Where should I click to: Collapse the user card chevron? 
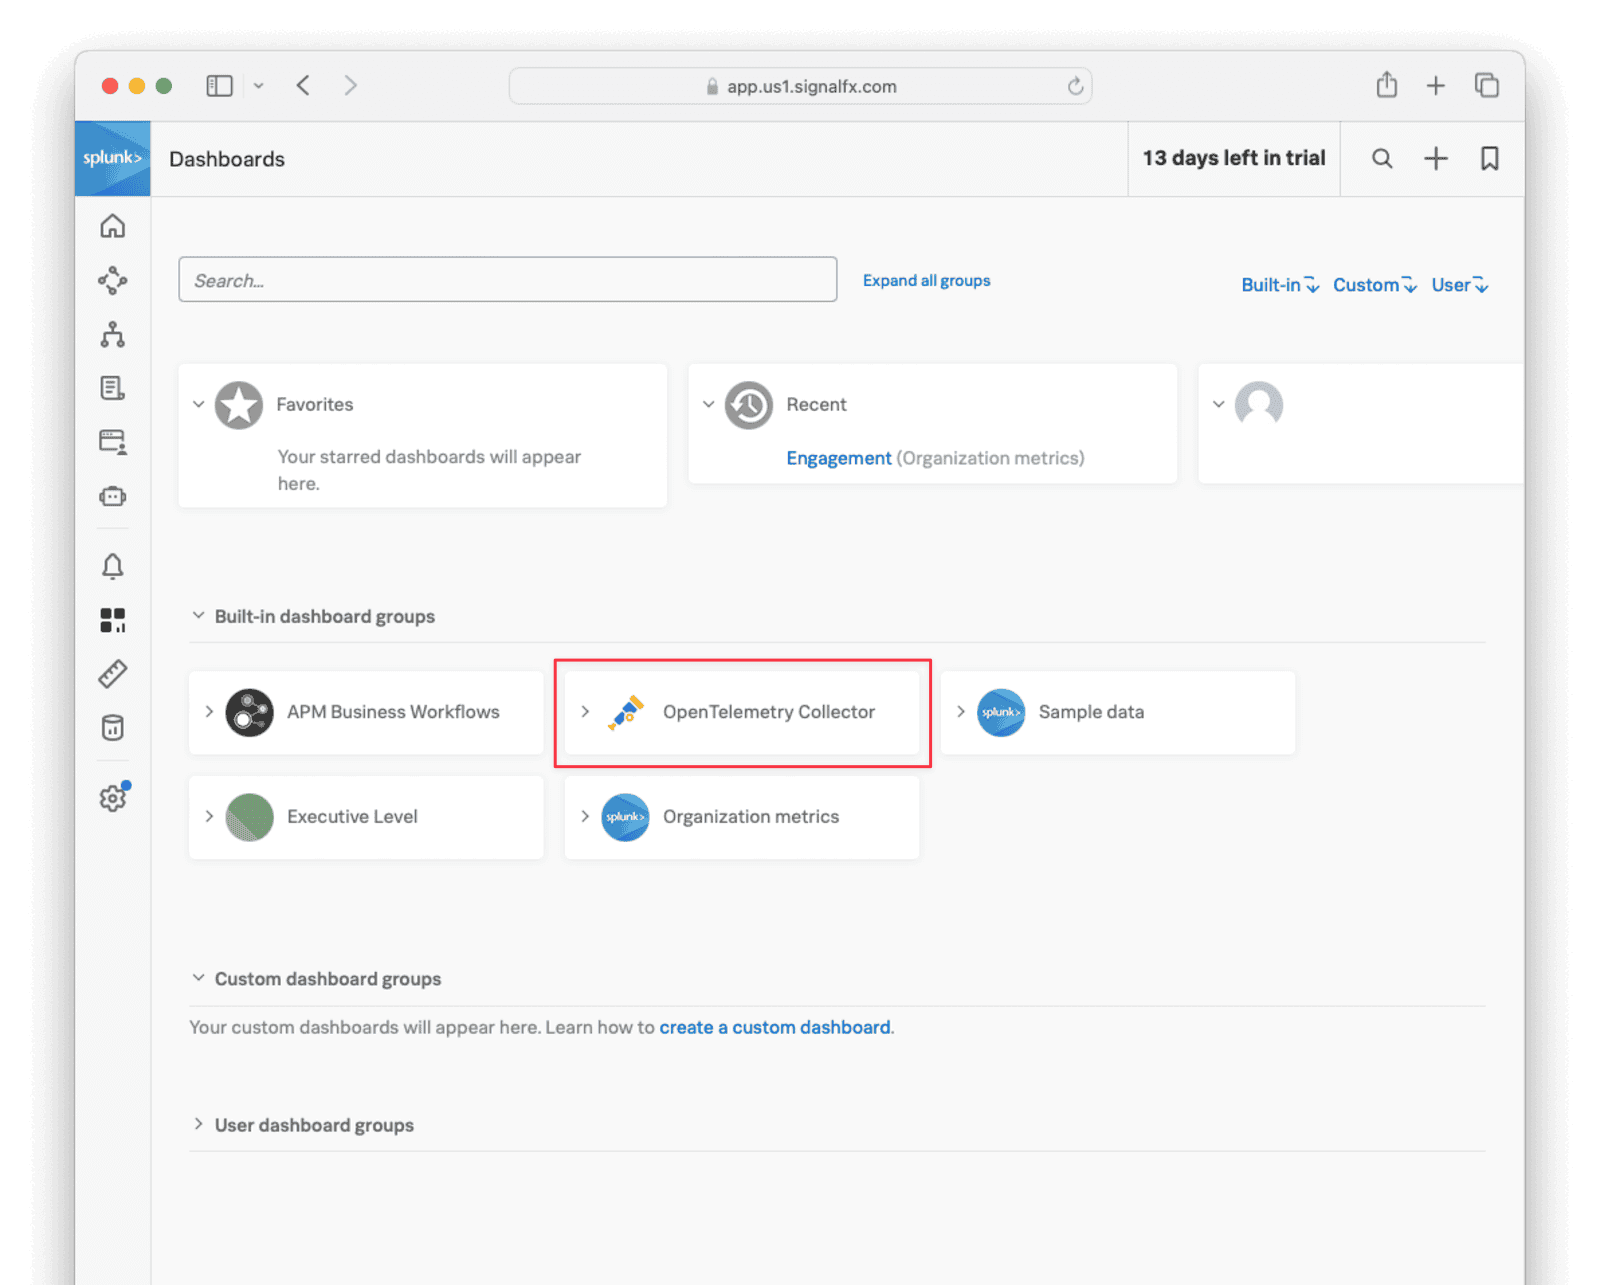click(x=1219, y=404)
